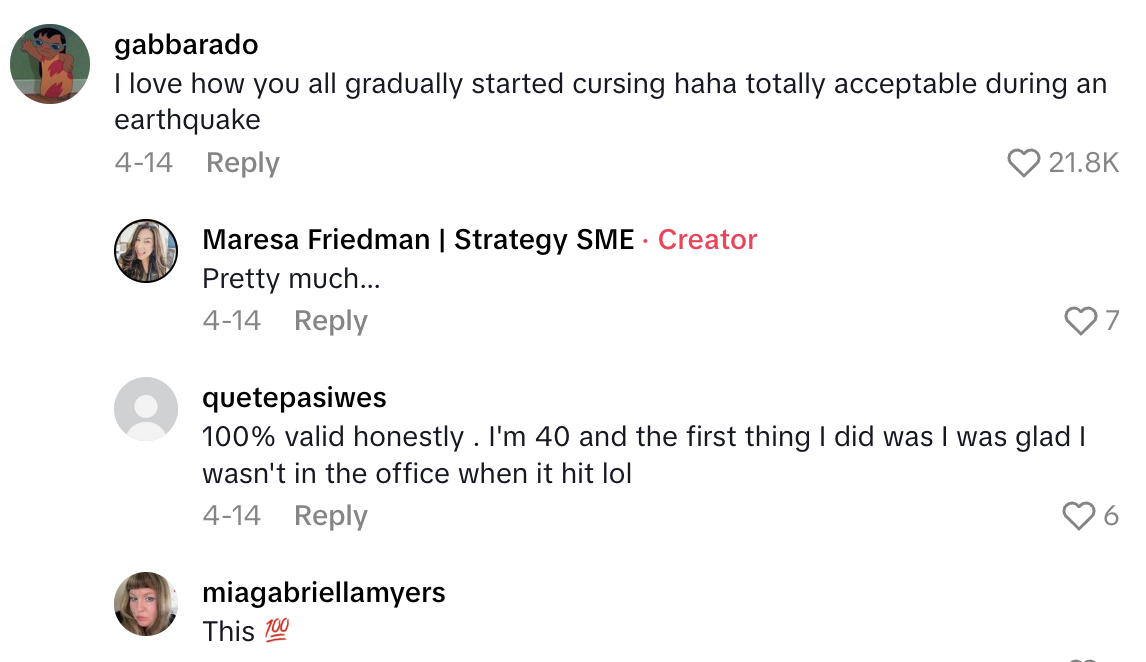Image resolution: width=1146 pixels, height=662 pixels.
Task: Go to the miagabriellamyers username link
Action: pyautogui.click(x=323, y=592)
